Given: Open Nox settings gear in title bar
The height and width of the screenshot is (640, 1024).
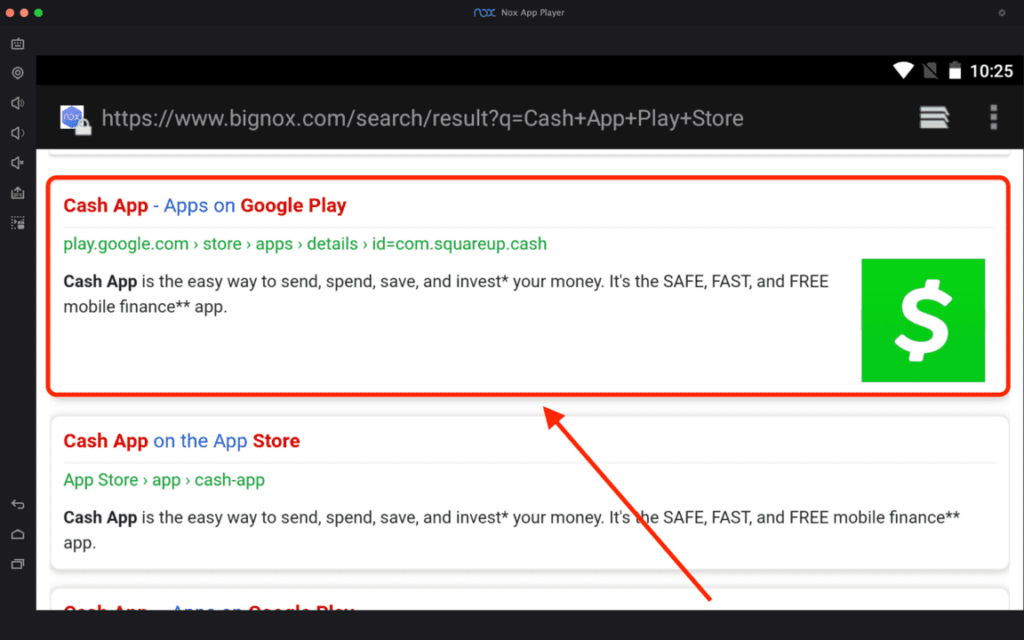Looking at the screenshot, I should pyautogui.click(x=1002, y=12).
